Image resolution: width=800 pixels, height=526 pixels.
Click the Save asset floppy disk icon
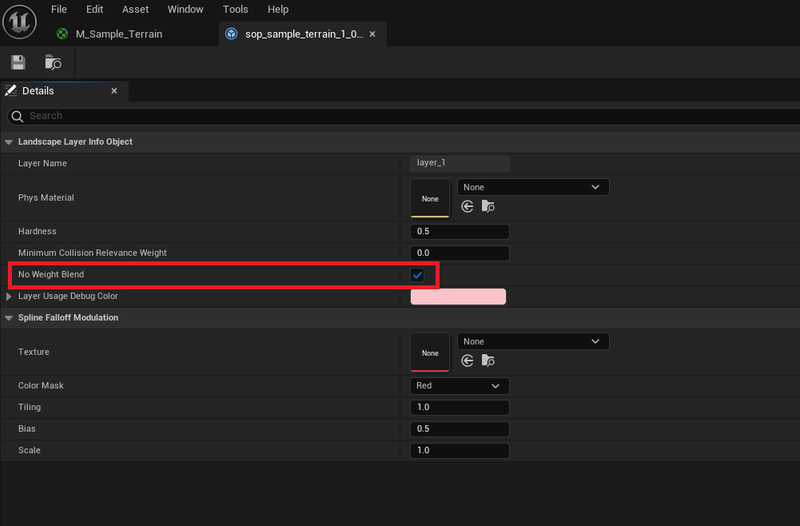click(x=18, y=62)
